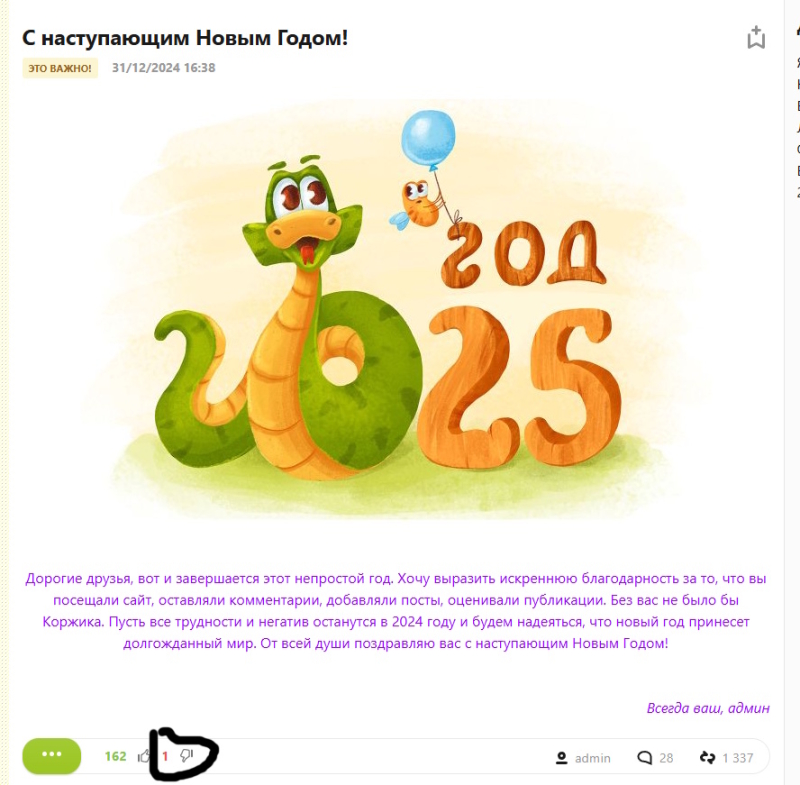800x785 pixels.
Task: Open the post title "С наступающим Новым Годом!"
Action: tap(185, 38)
